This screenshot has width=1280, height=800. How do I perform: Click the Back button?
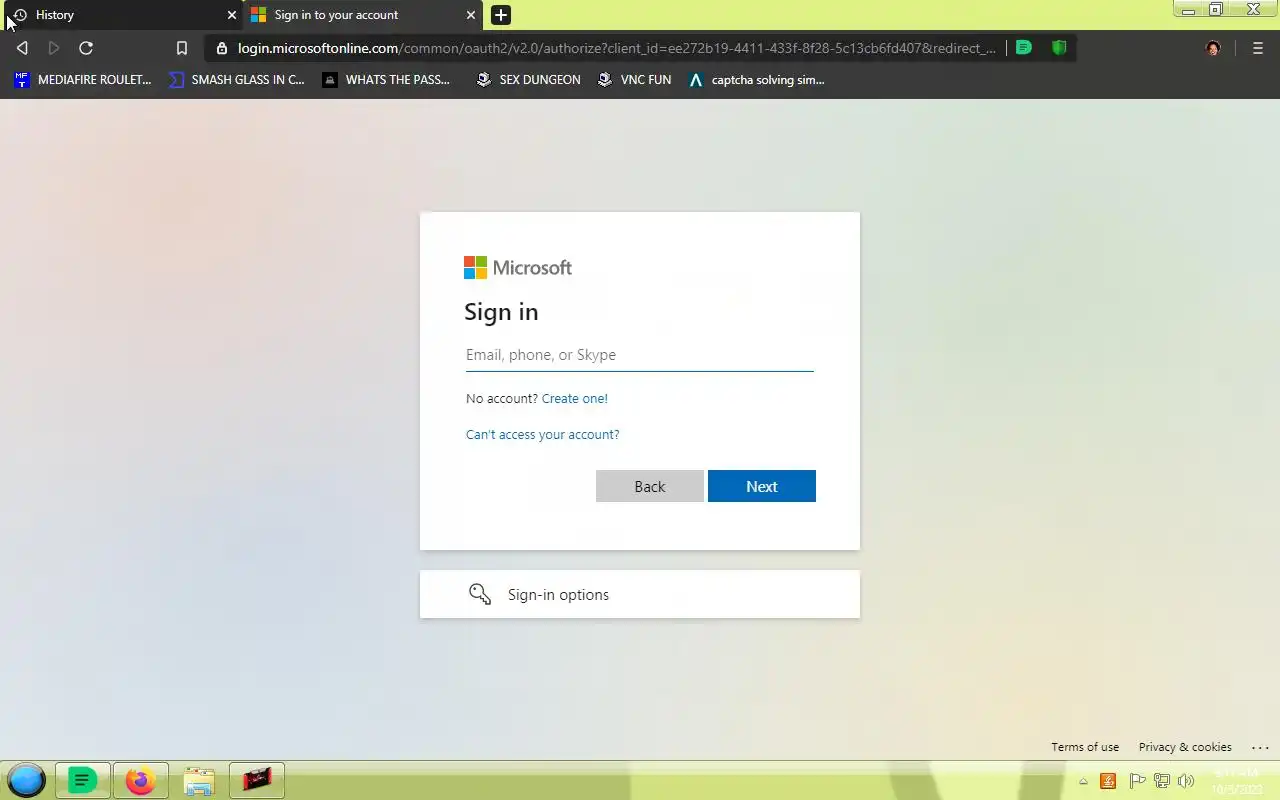click(650, 486)
